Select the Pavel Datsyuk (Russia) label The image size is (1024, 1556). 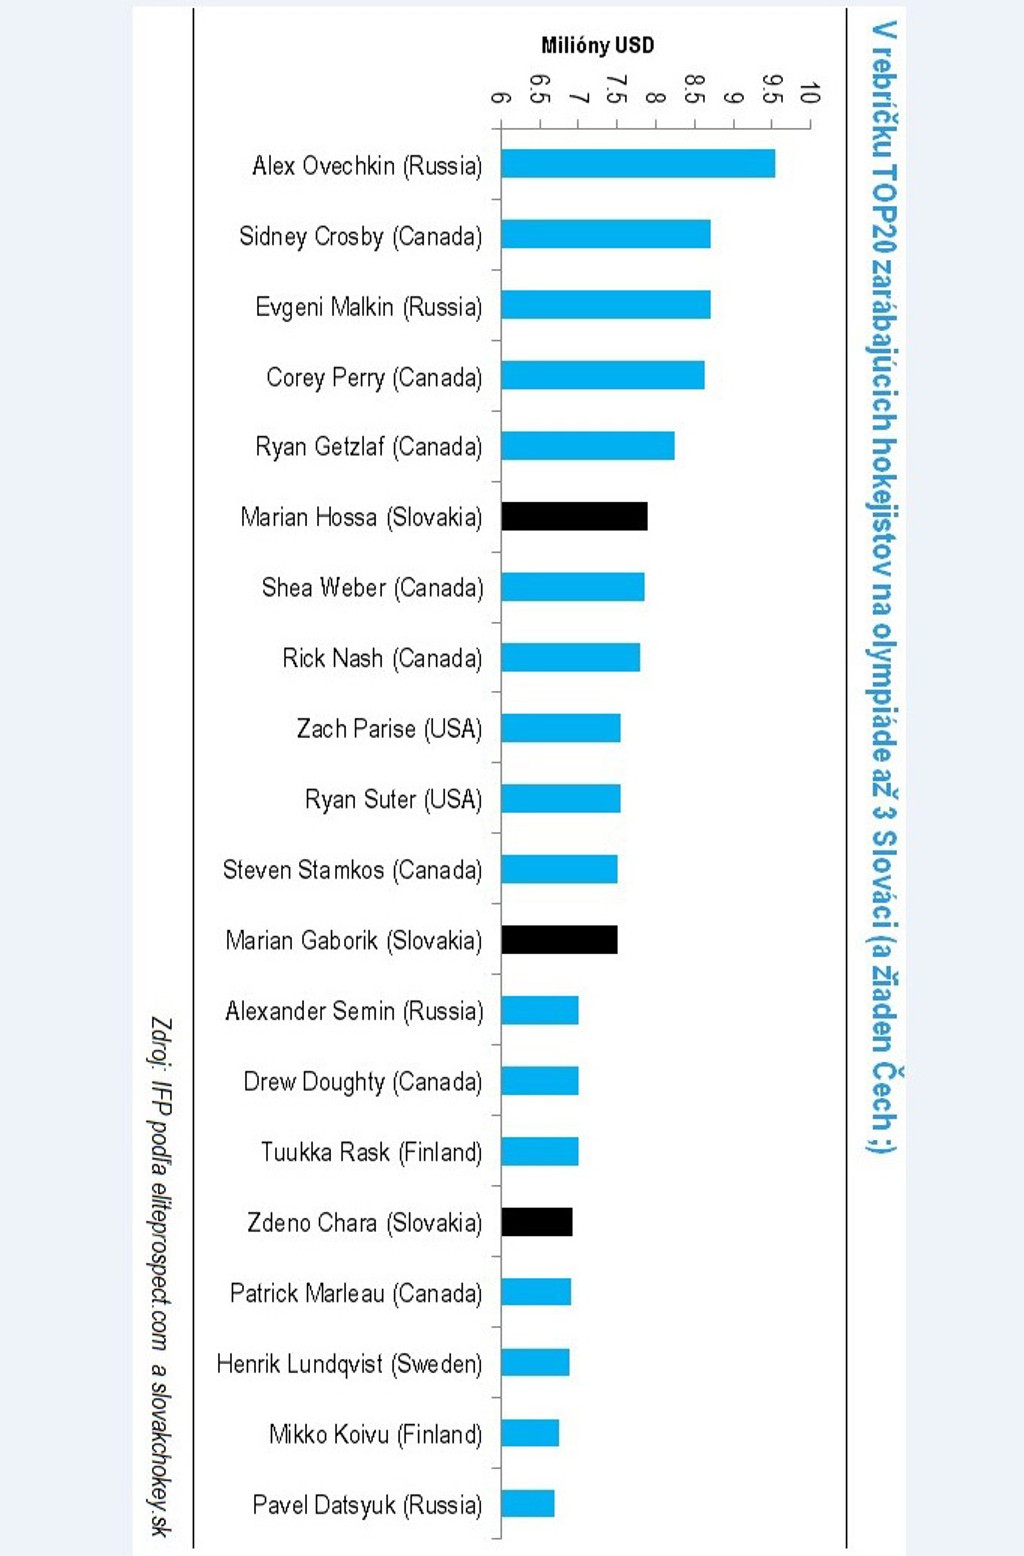pyautogui.click(x=367, y=1505)
